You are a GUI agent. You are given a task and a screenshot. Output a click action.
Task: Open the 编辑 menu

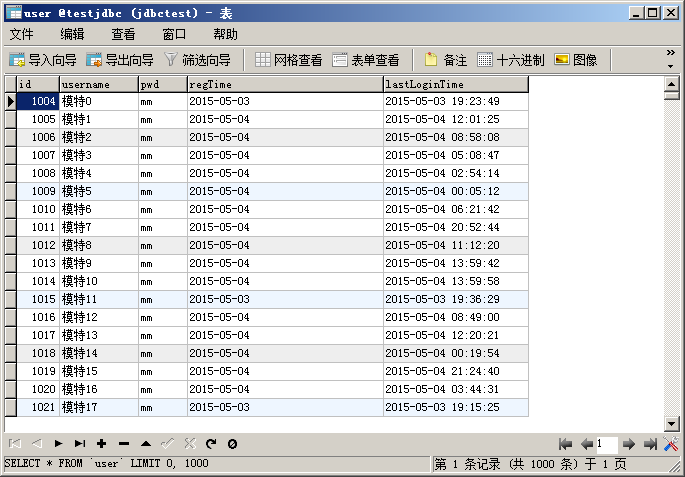73,34
